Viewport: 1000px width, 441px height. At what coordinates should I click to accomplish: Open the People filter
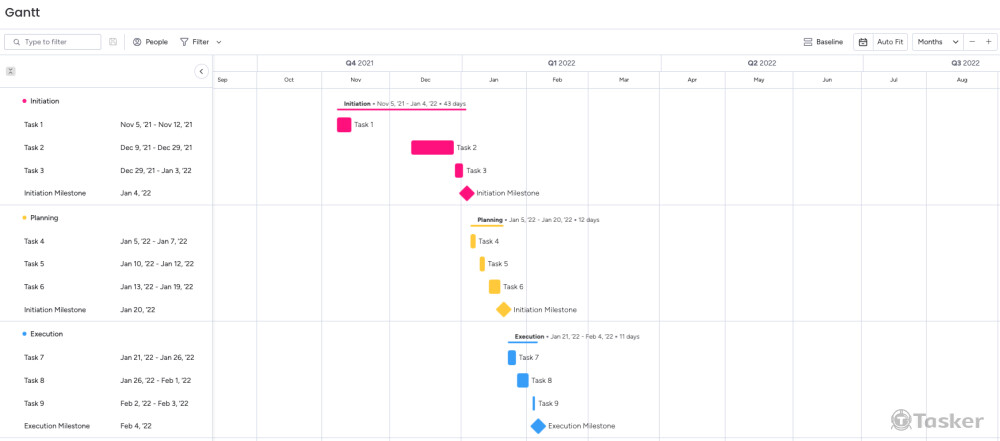(150, 42)
